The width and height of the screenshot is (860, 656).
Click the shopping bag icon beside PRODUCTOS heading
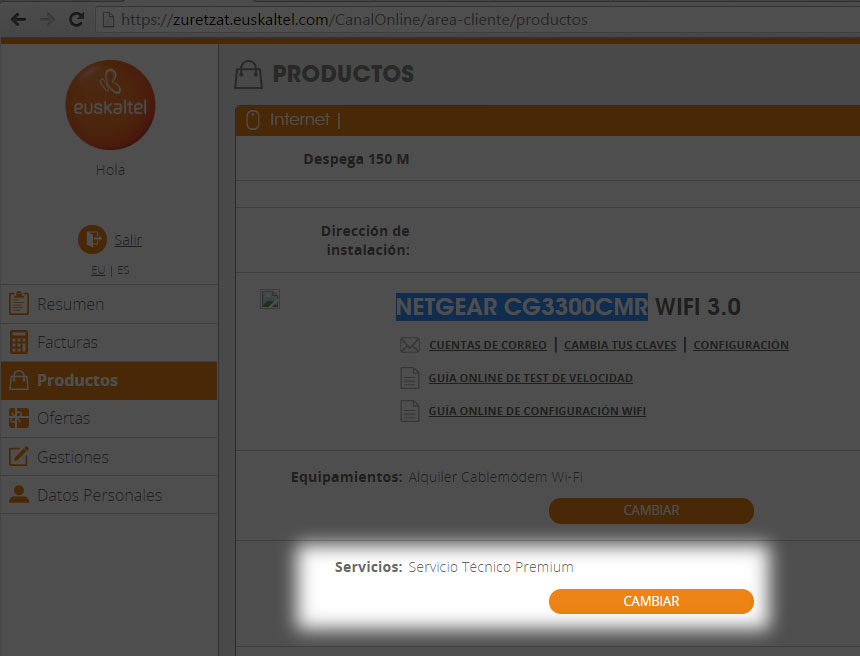coord(248,74)
